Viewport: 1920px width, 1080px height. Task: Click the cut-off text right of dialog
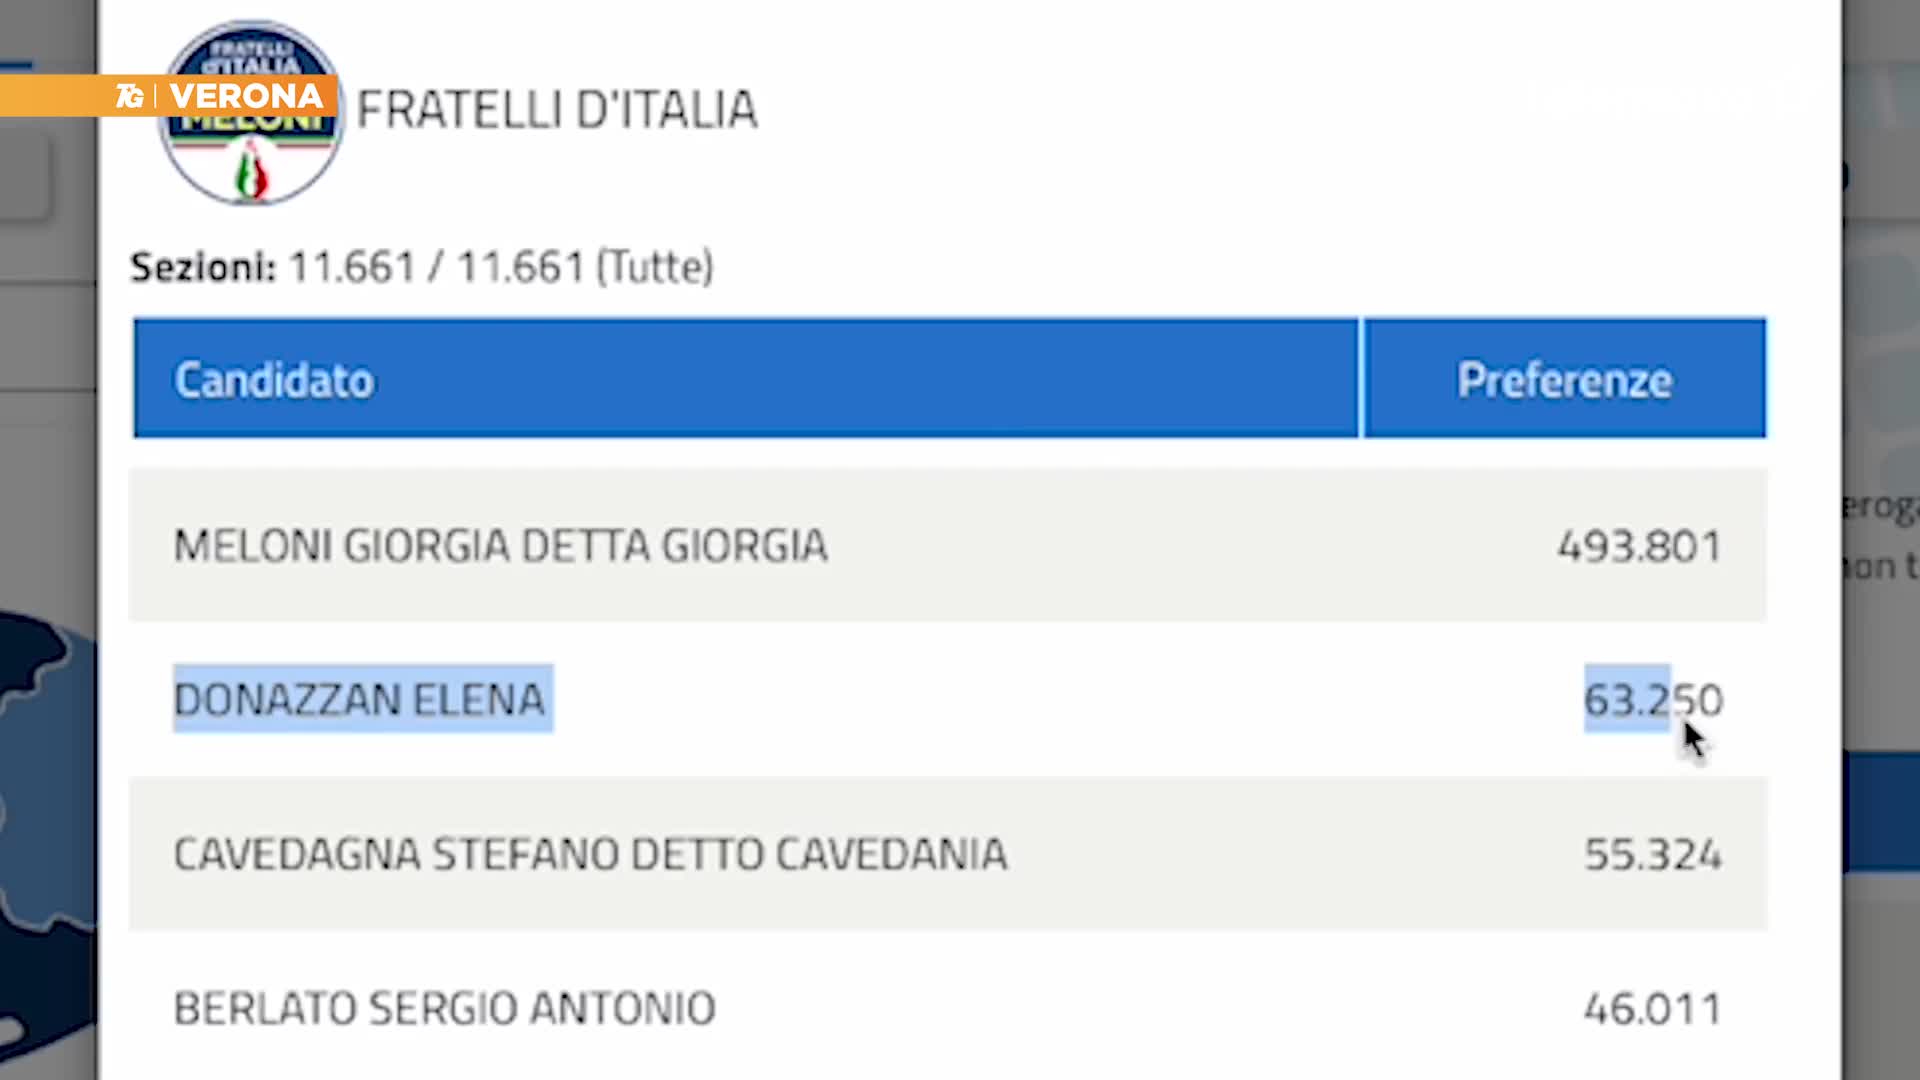[x=1880, y=536]
